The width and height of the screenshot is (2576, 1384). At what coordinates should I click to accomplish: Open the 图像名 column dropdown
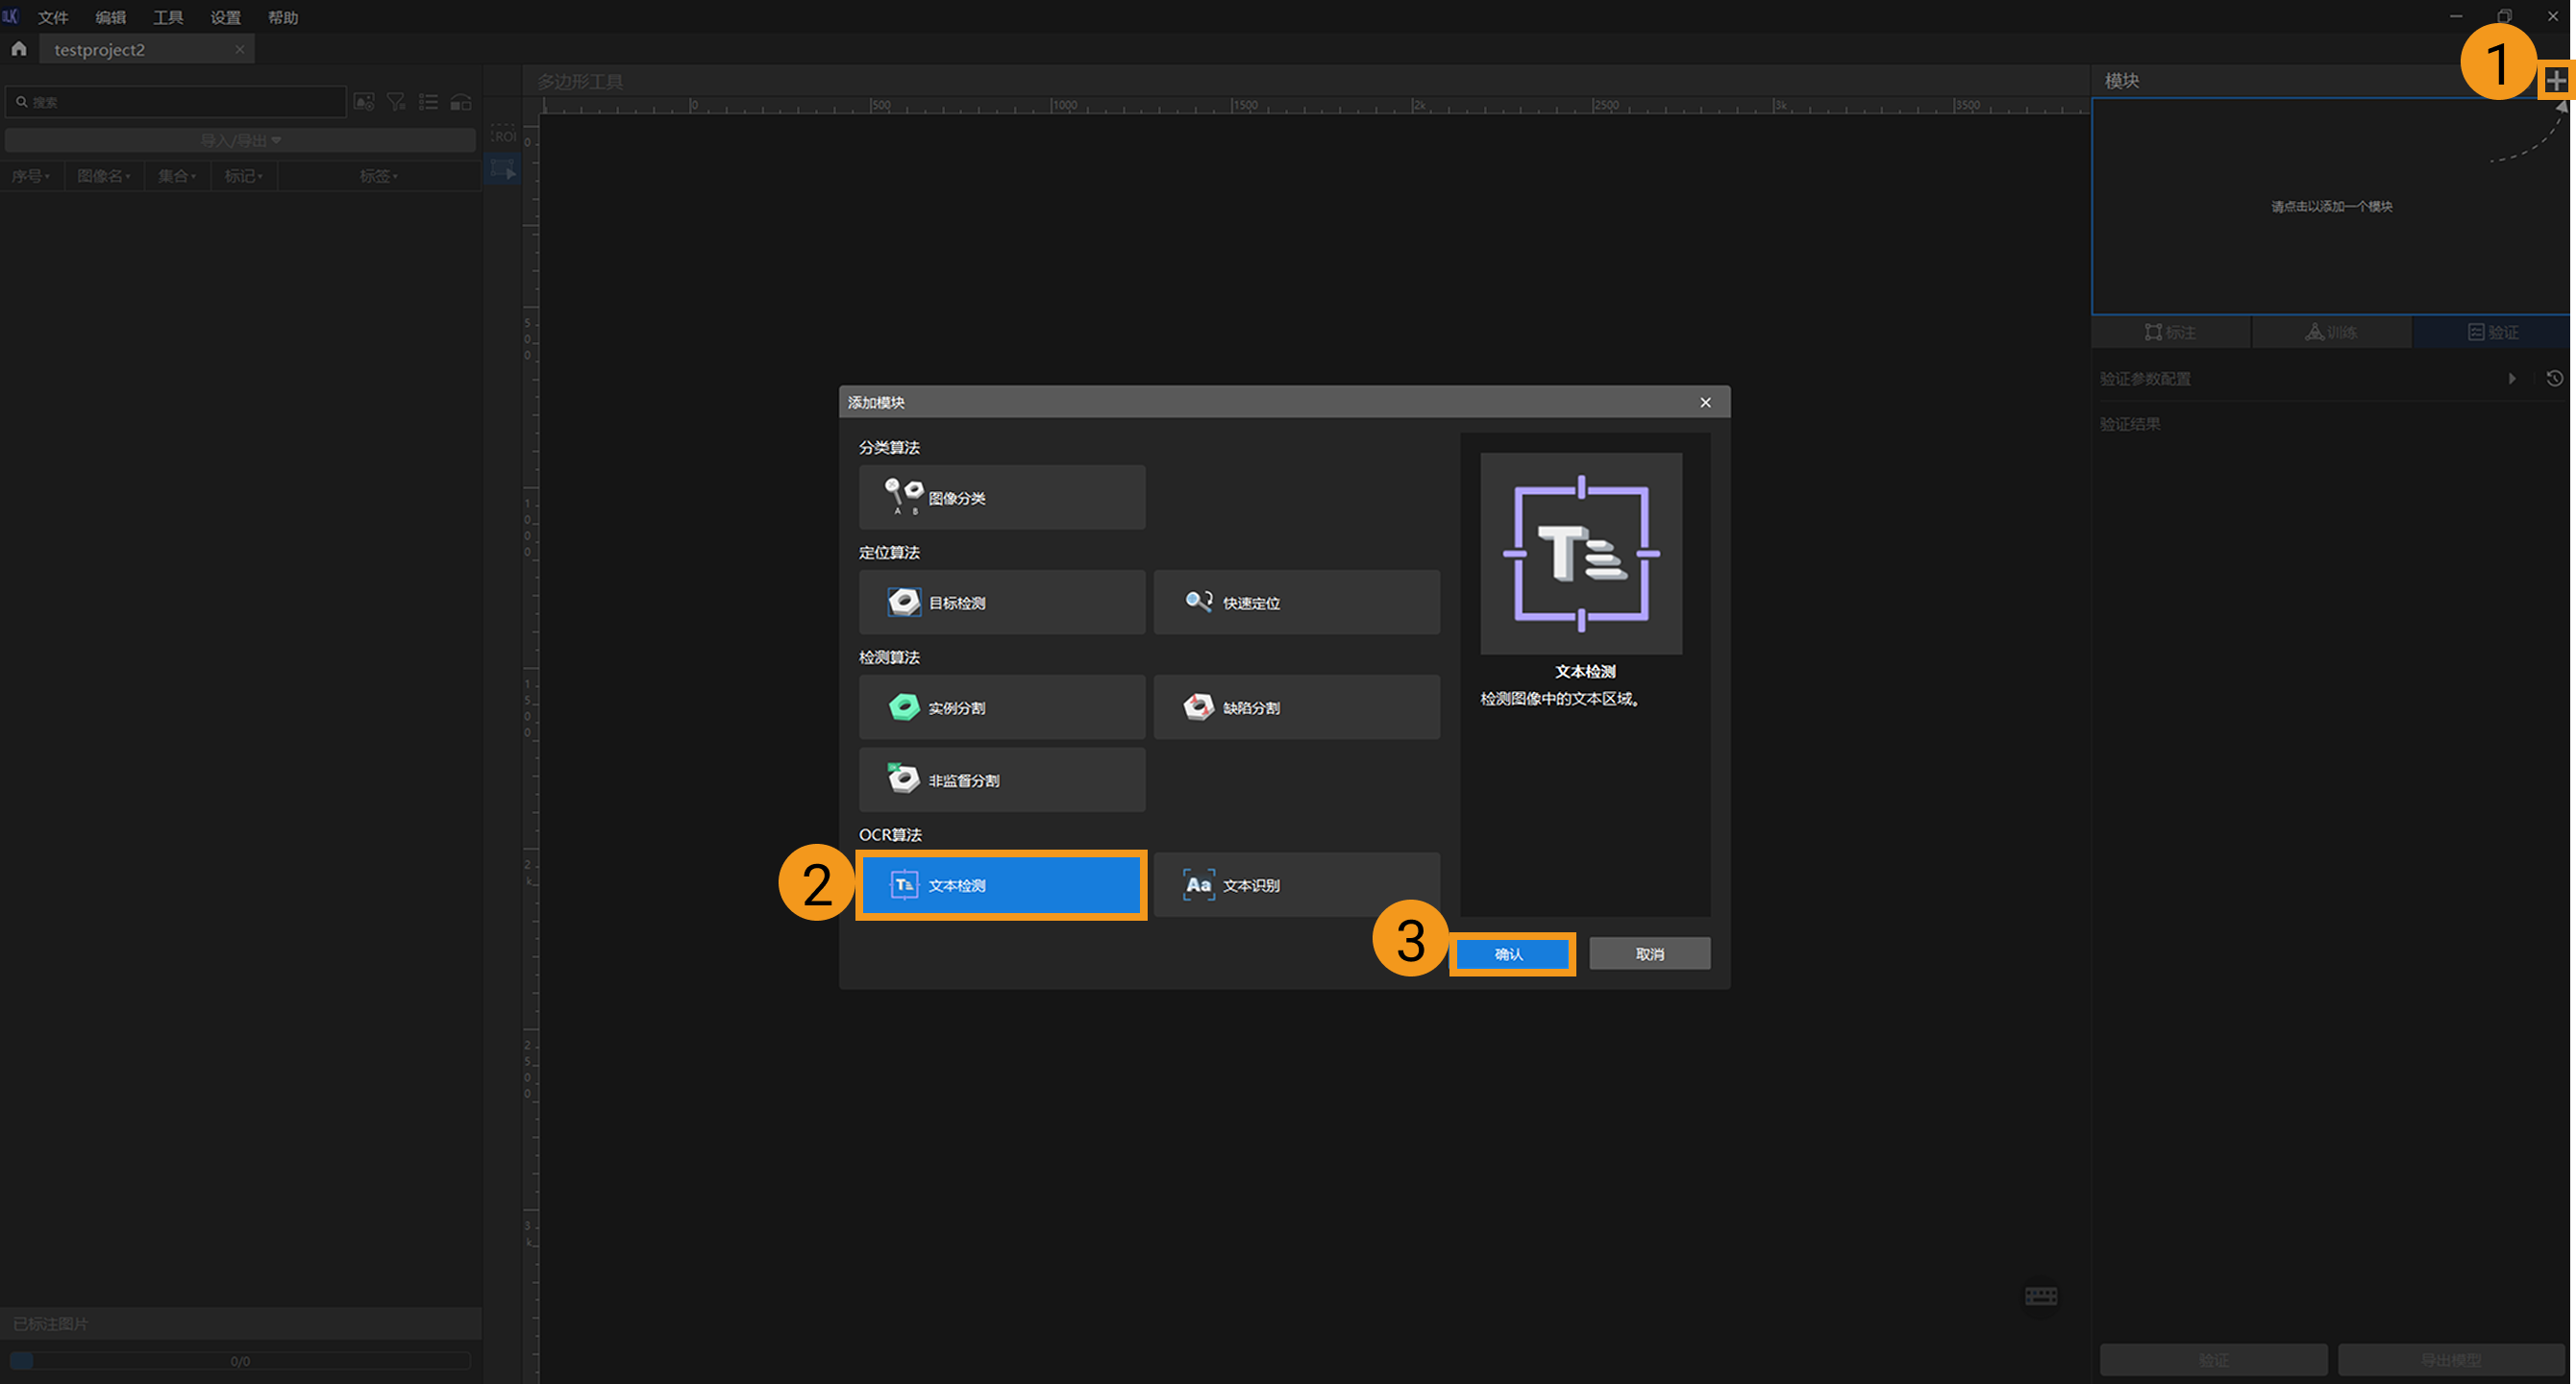[104, 176]
